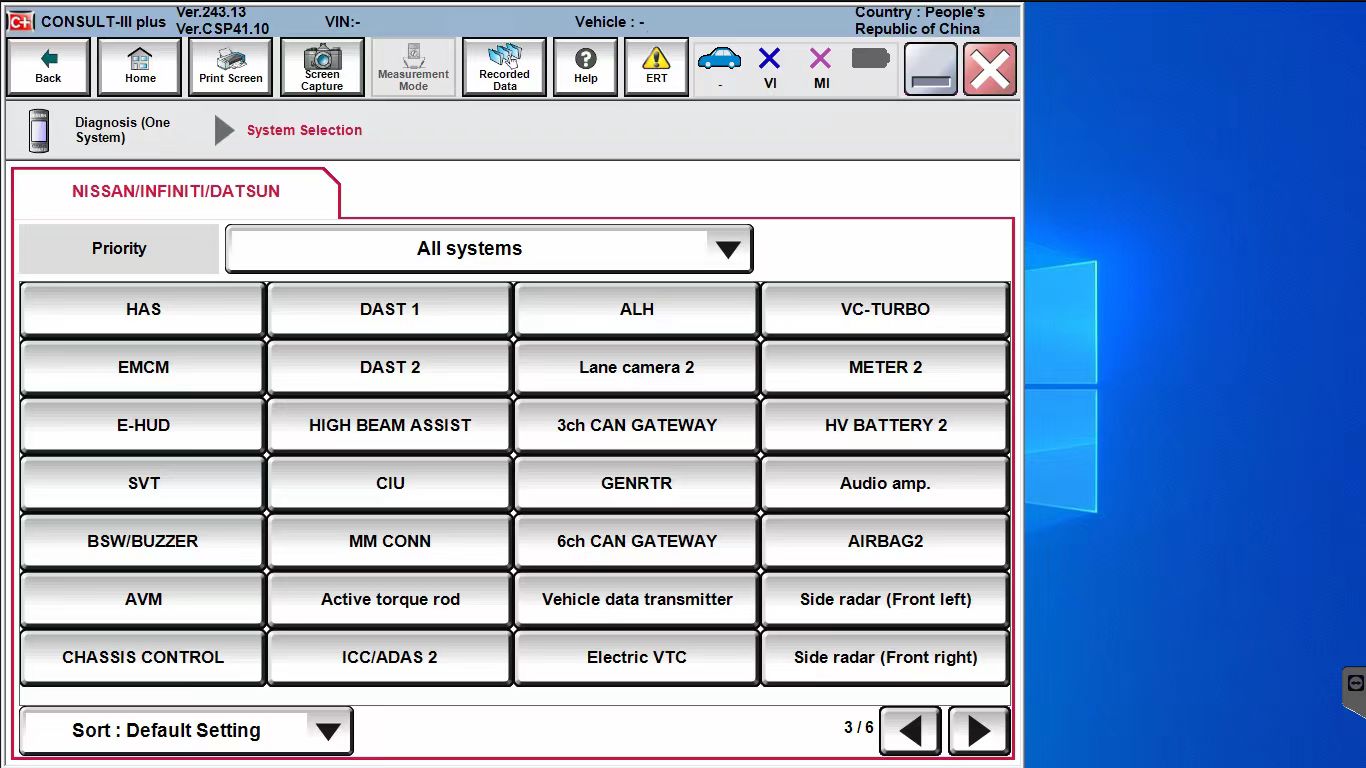Screen dimensions: 1366x768
Task: Open the All systems priority dropdown
Action: pos(489,249)
